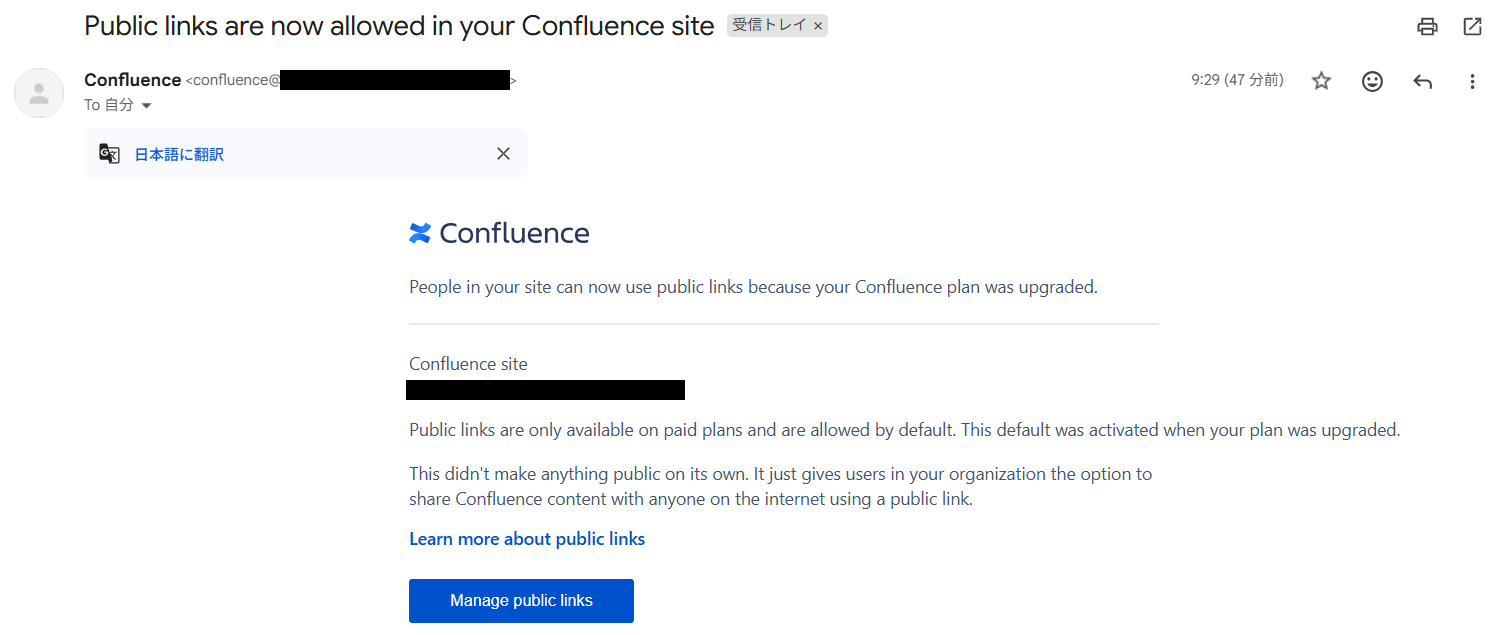The height and width of the screenshot is (635, 1497).
Task: Translate the message with 日本語に翻訳
Action: click(179, 154)
